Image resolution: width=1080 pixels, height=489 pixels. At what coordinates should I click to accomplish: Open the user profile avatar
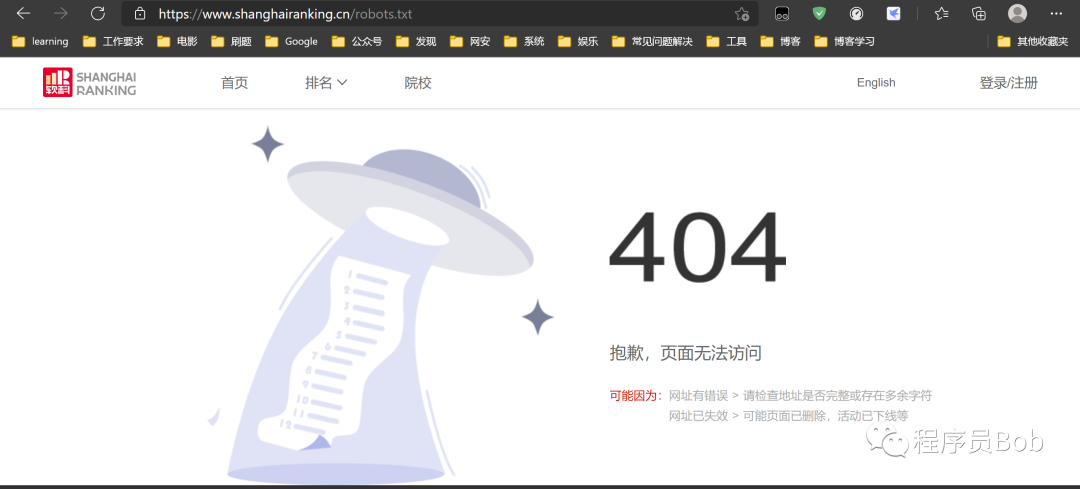[1017, 13]
